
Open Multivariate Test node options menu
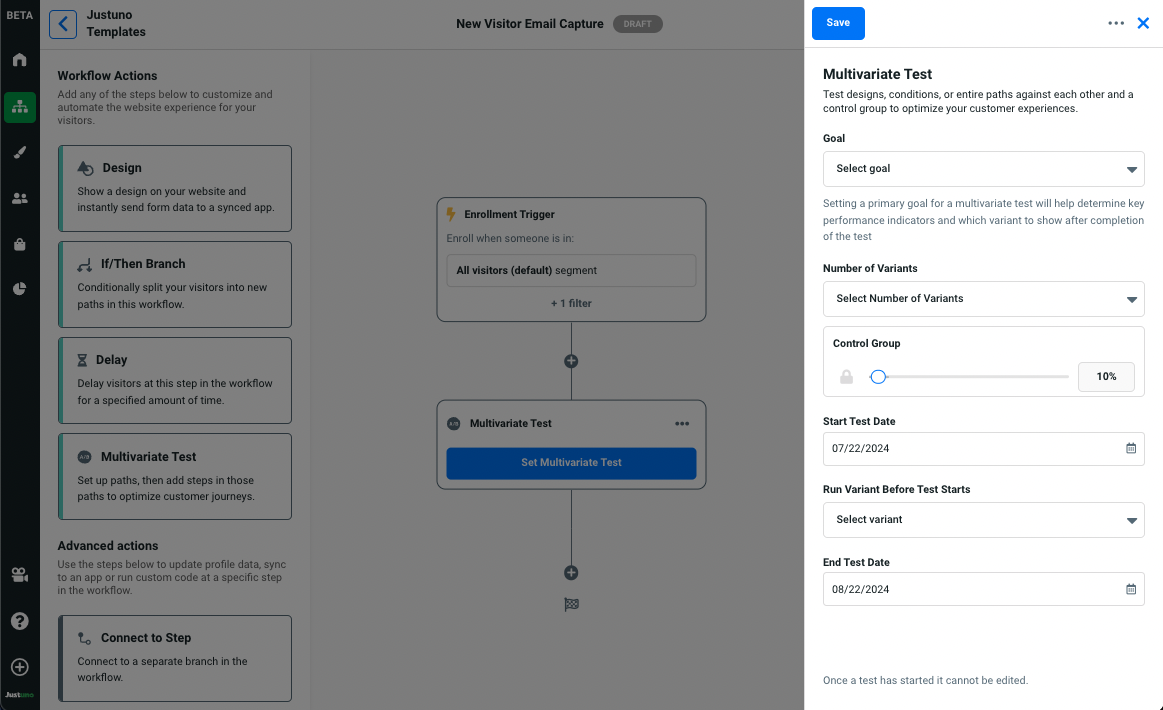(x=682, y=424)
